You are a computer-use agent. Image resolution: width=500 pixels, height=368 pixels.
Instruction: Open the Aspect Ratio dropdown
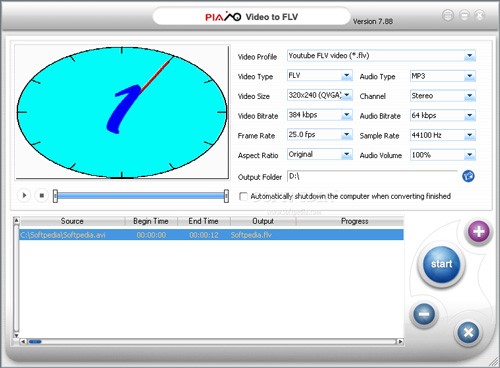(x=347, y=154)
